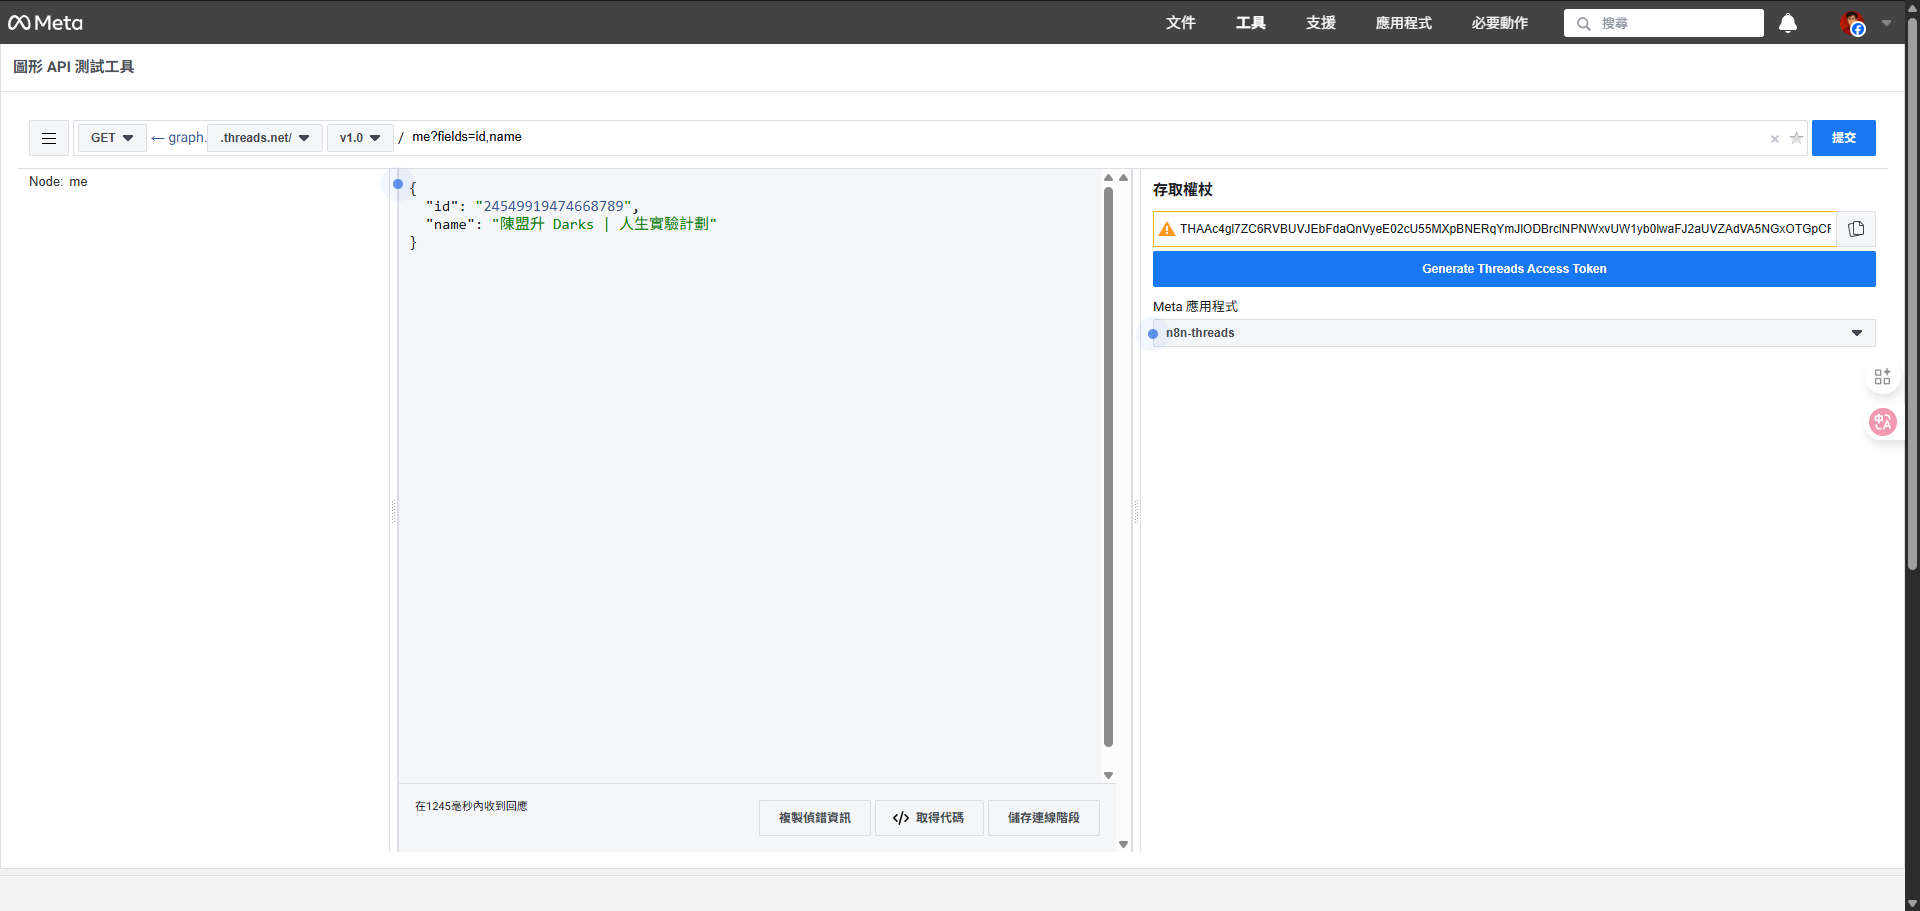This screenshot has width=1920, height=911.
Task: Clear the query with the × icon
Action: click(x=1775, y=139)
